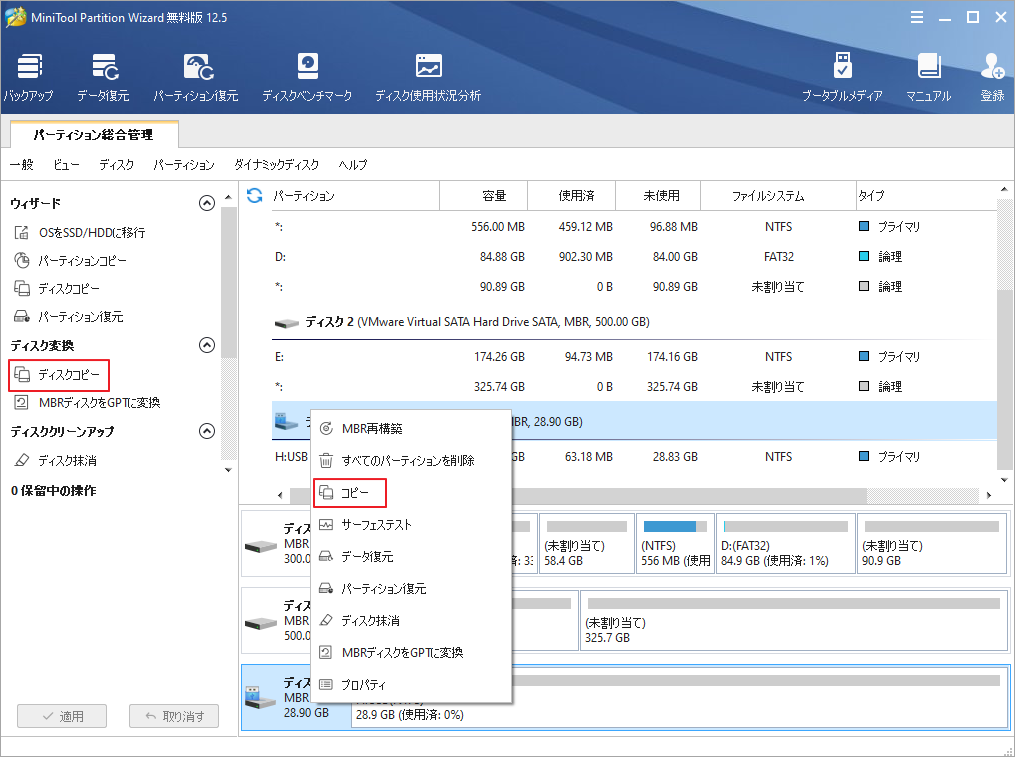This screenshot has width=1015, height=757.
Task: Open ディスクコピー under the ウィザード section
Action: click(57, 289)
